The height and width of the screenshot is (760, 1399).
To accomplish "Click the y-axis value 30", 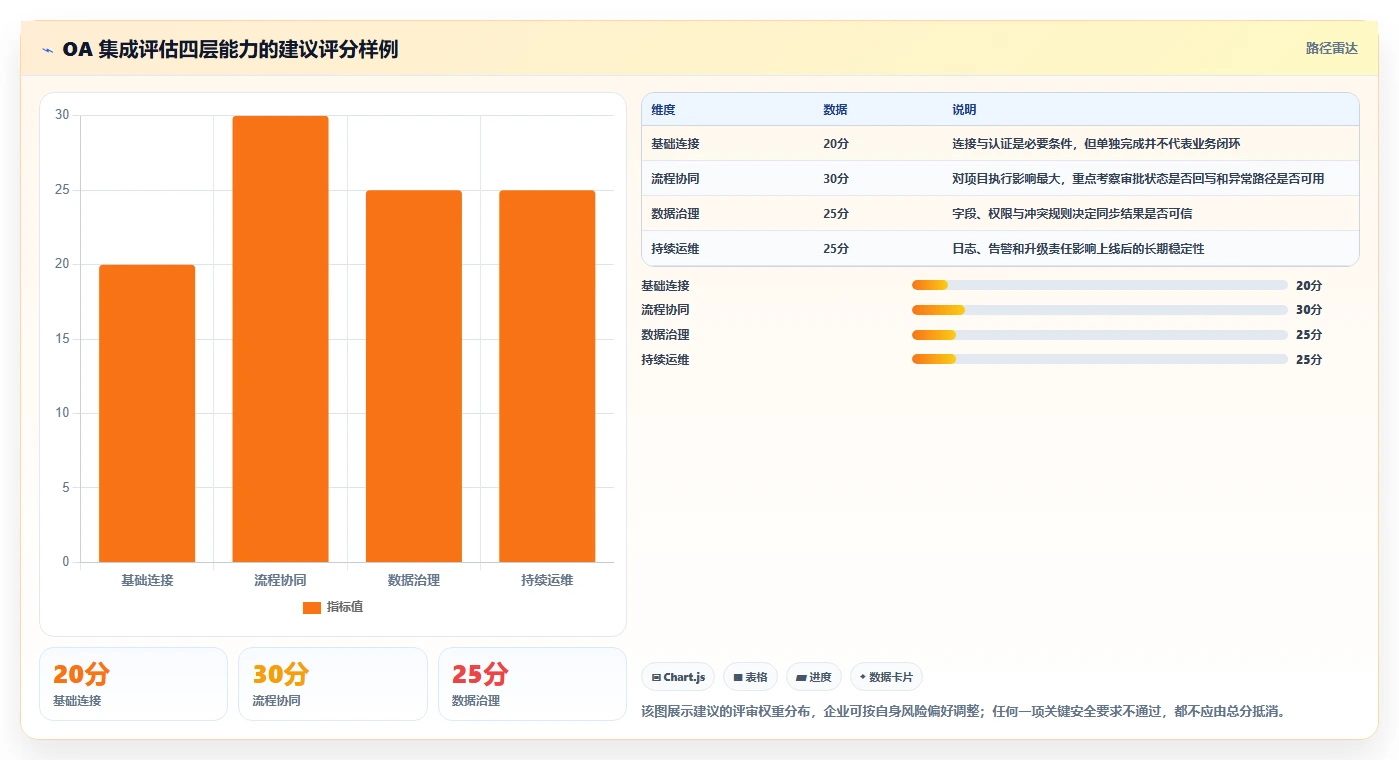I will [62, 115].
